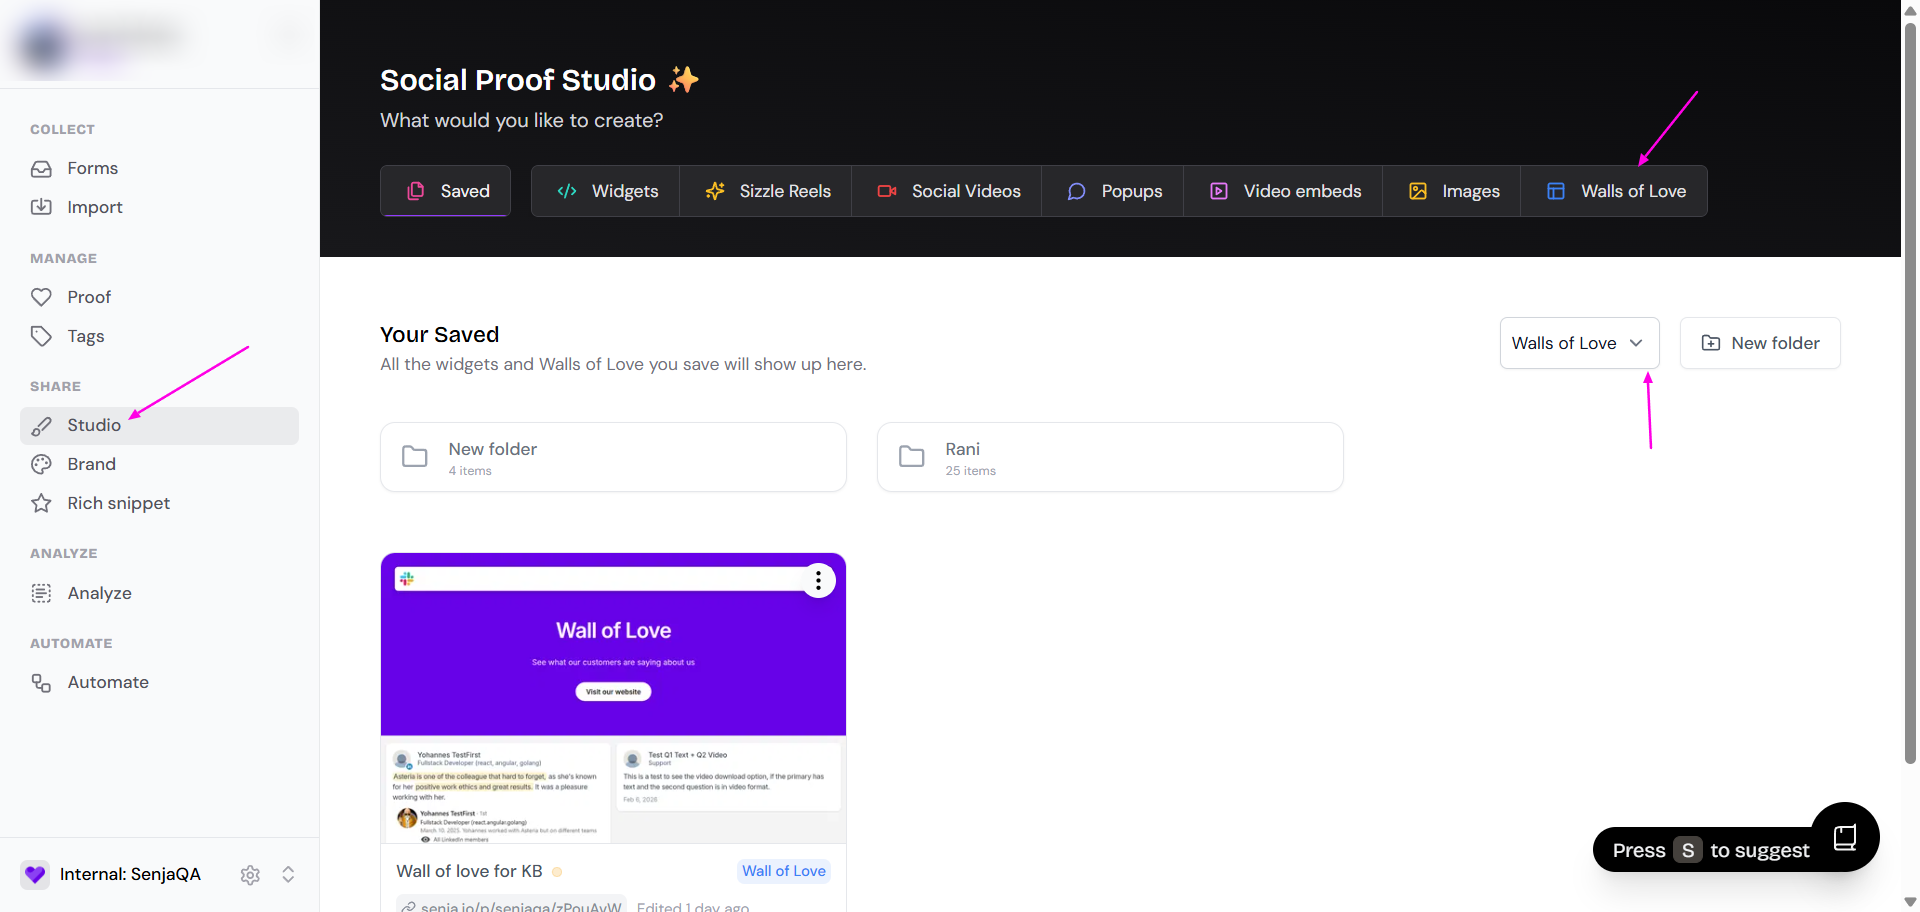Open Automate from the sidebar
1920x912 pixels.
(x=107, y=682)
